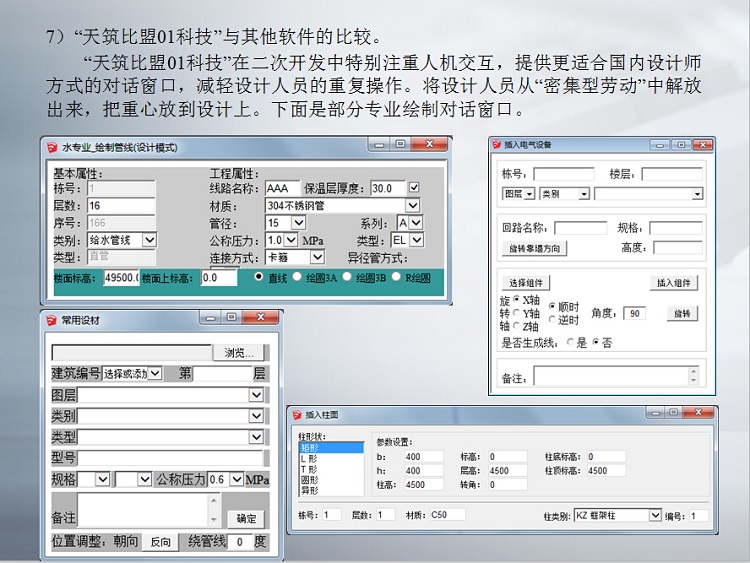
Task: Click the 回路名称 input field
Action: (581, 228)
